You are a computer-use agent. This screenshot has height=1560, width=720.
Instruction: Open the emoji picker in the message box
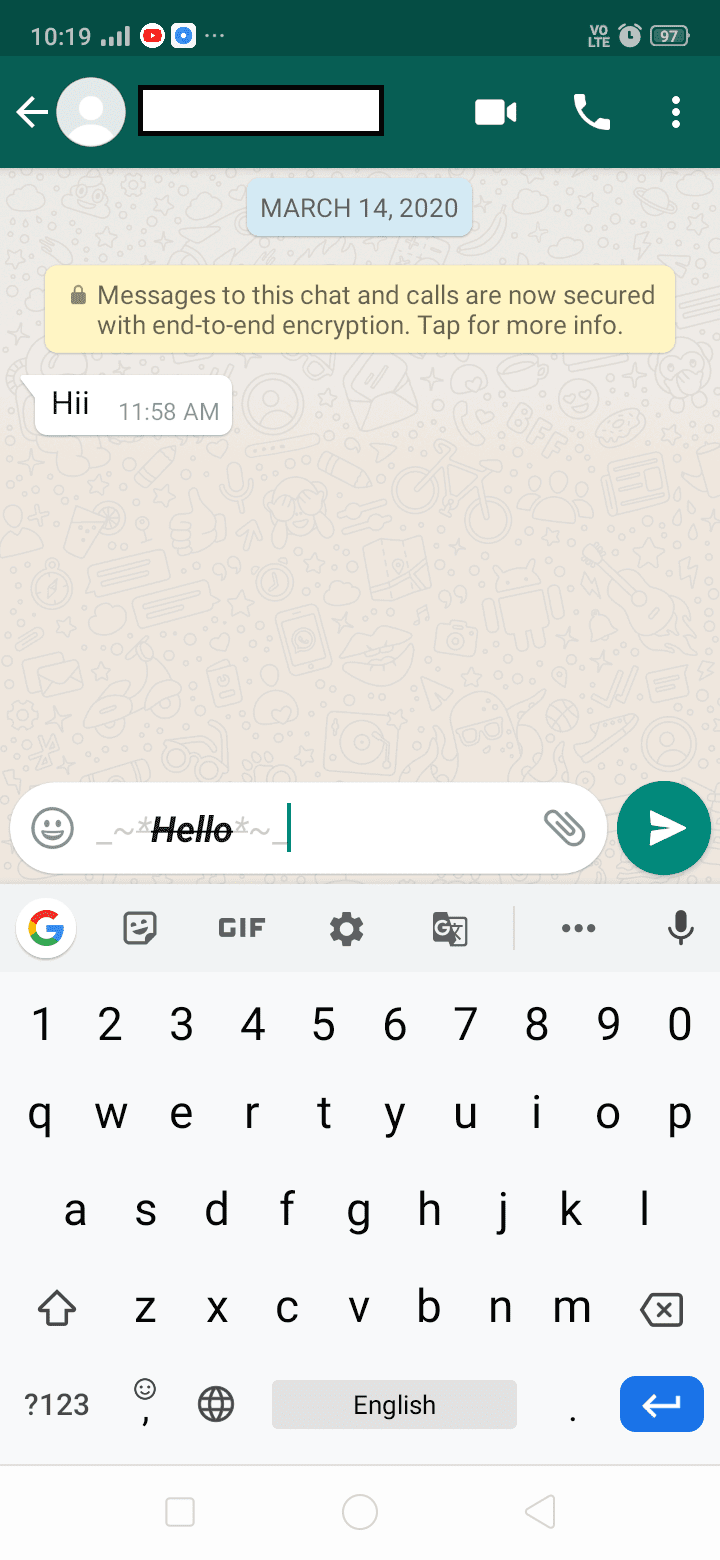pyautogui.click(x=53, y=828)
